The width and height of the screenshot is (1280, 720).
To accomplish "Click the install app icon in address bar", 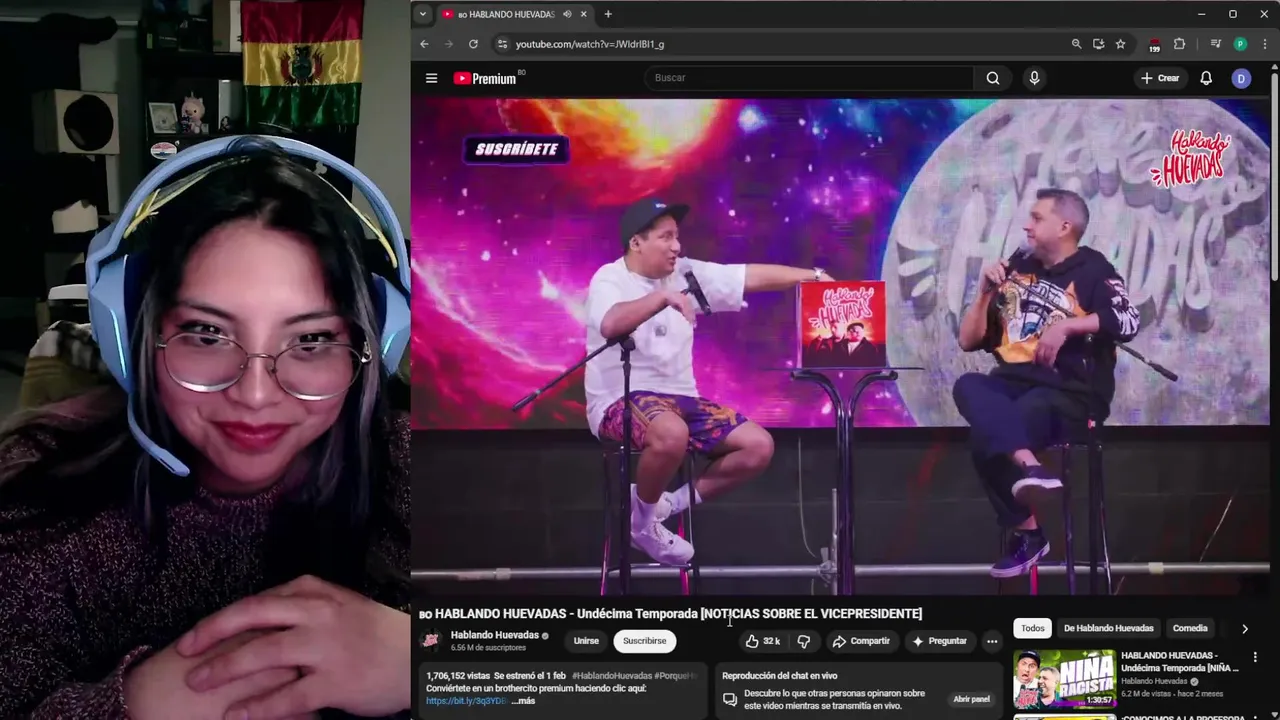I will [x=1098, y=44].
